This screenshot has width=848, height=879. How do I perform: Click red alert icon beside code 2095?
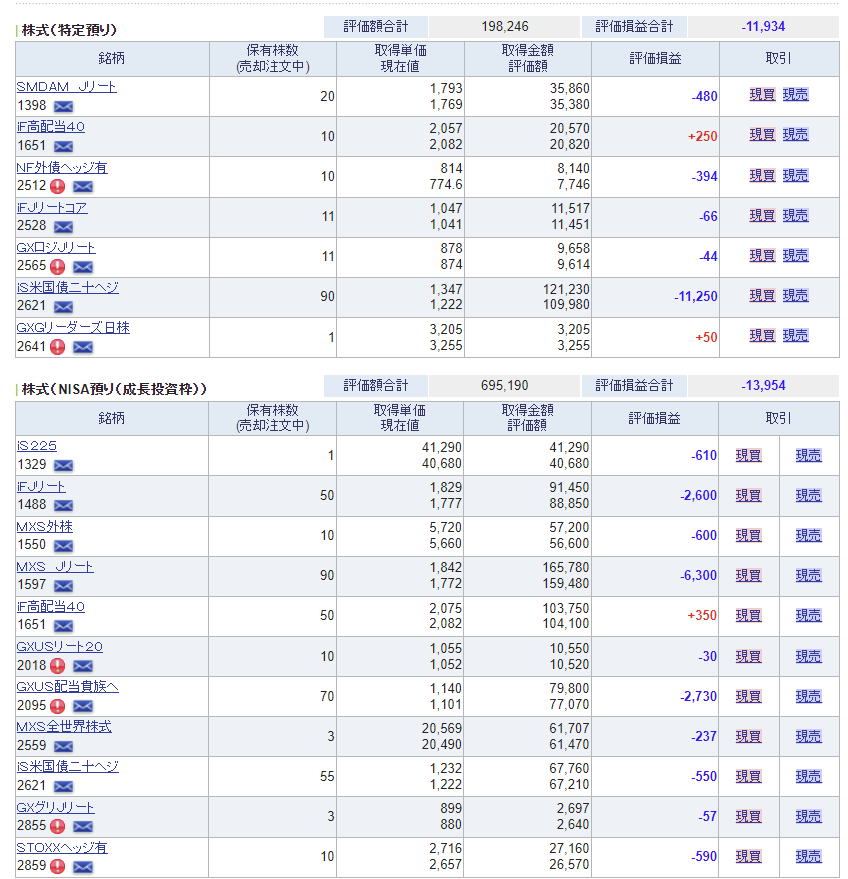tap(57, 706)
